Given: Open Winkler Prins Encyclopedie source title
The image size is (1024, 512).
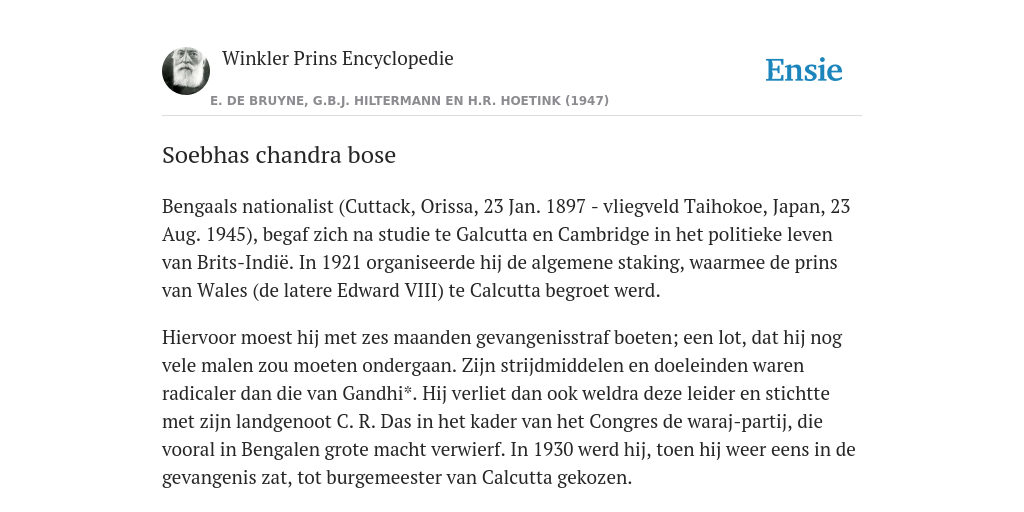Looking at the screenshot, I should pyautogui.click(x=338, y=58).
